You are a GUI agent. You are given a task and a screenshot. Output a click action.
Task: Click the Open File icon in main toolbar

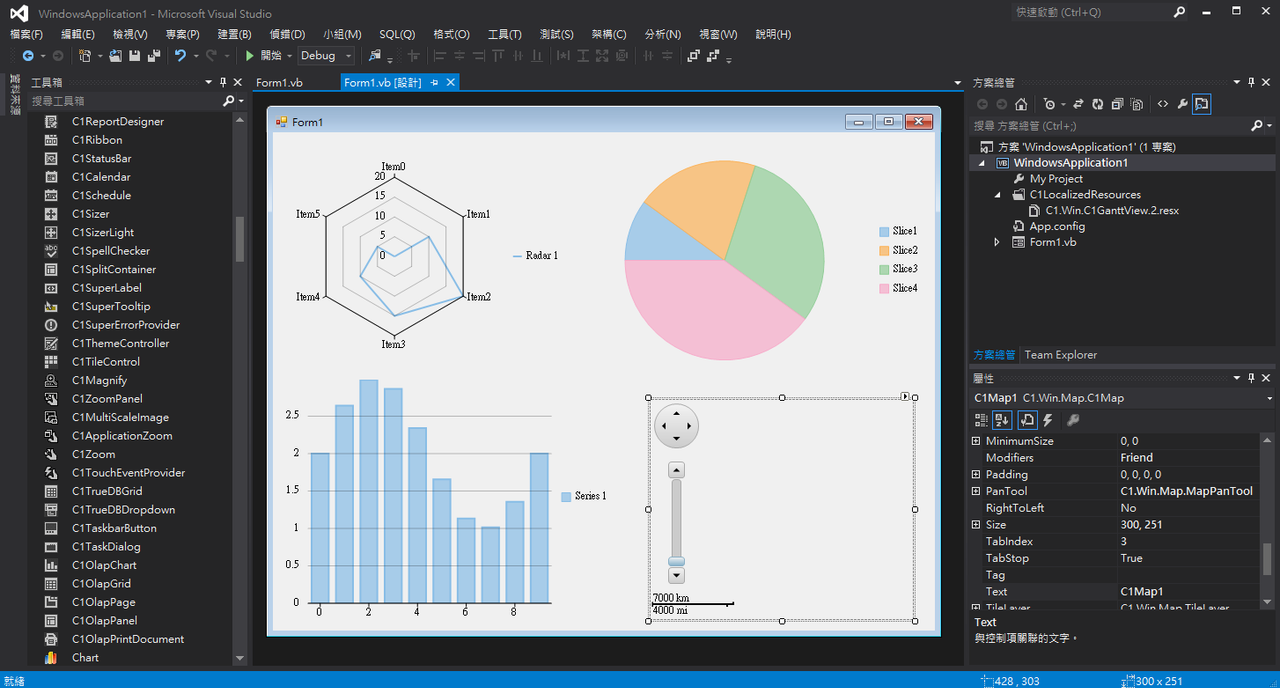tap(115, 56)
